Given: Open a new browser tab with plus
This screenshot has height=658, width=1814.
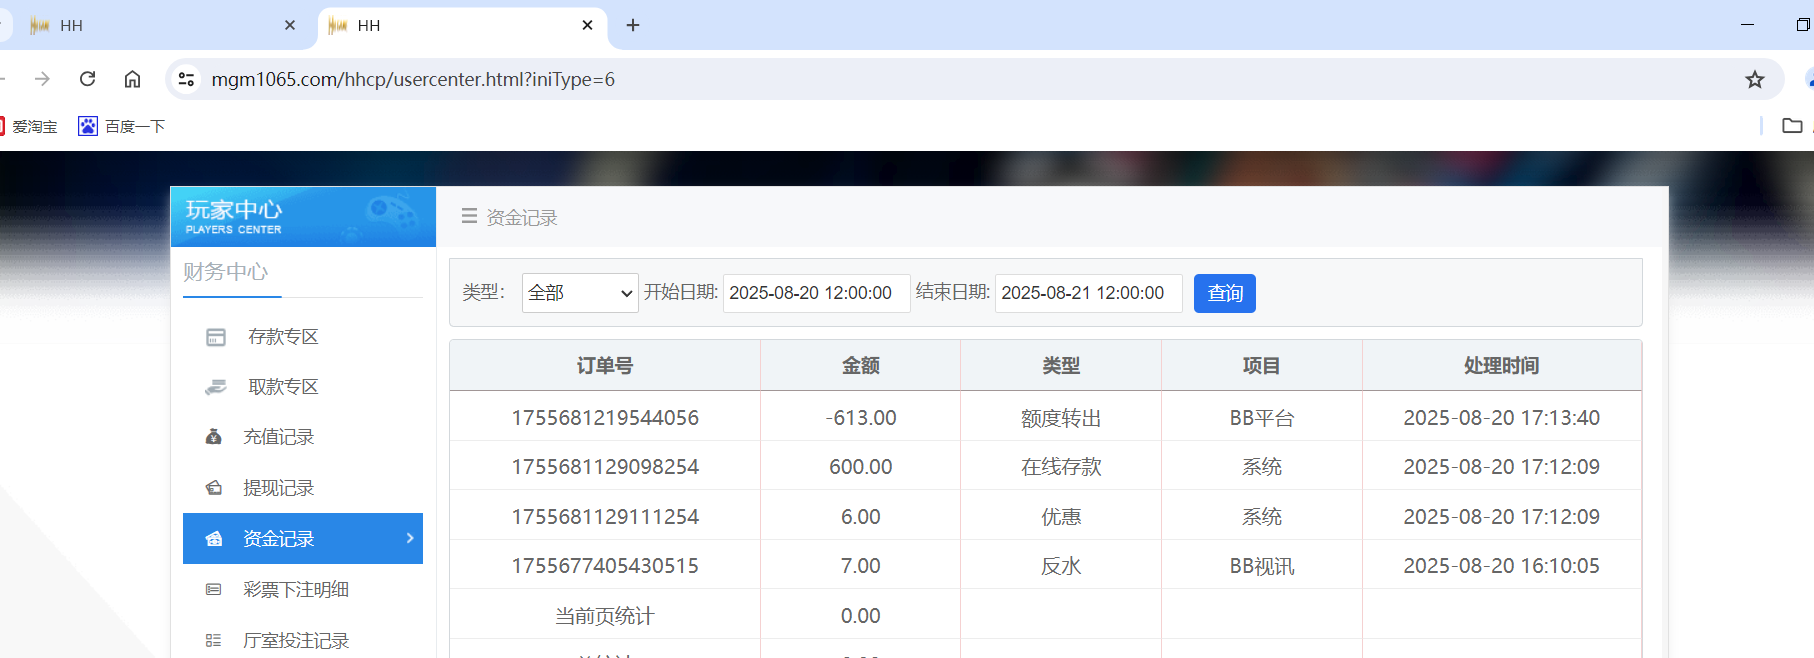Looking at the screenshot, I should 633,25.
